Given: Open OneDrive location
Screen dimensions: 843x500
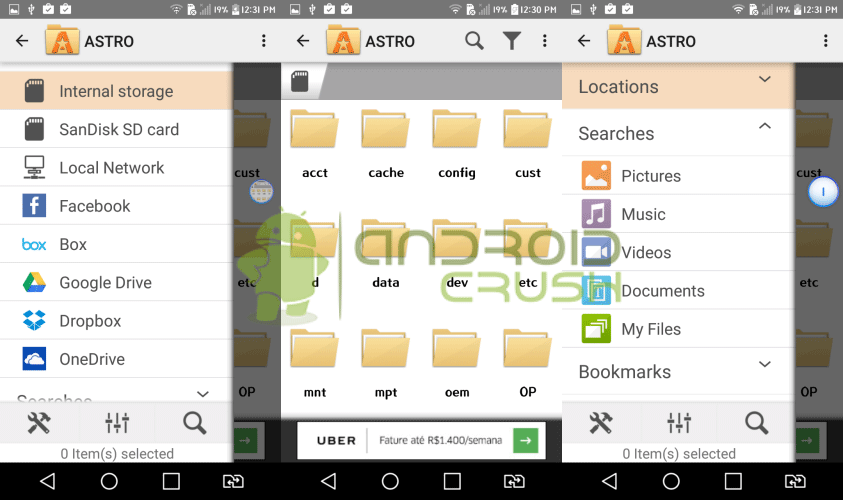Looking at the screenshot, I should (116, 359).
